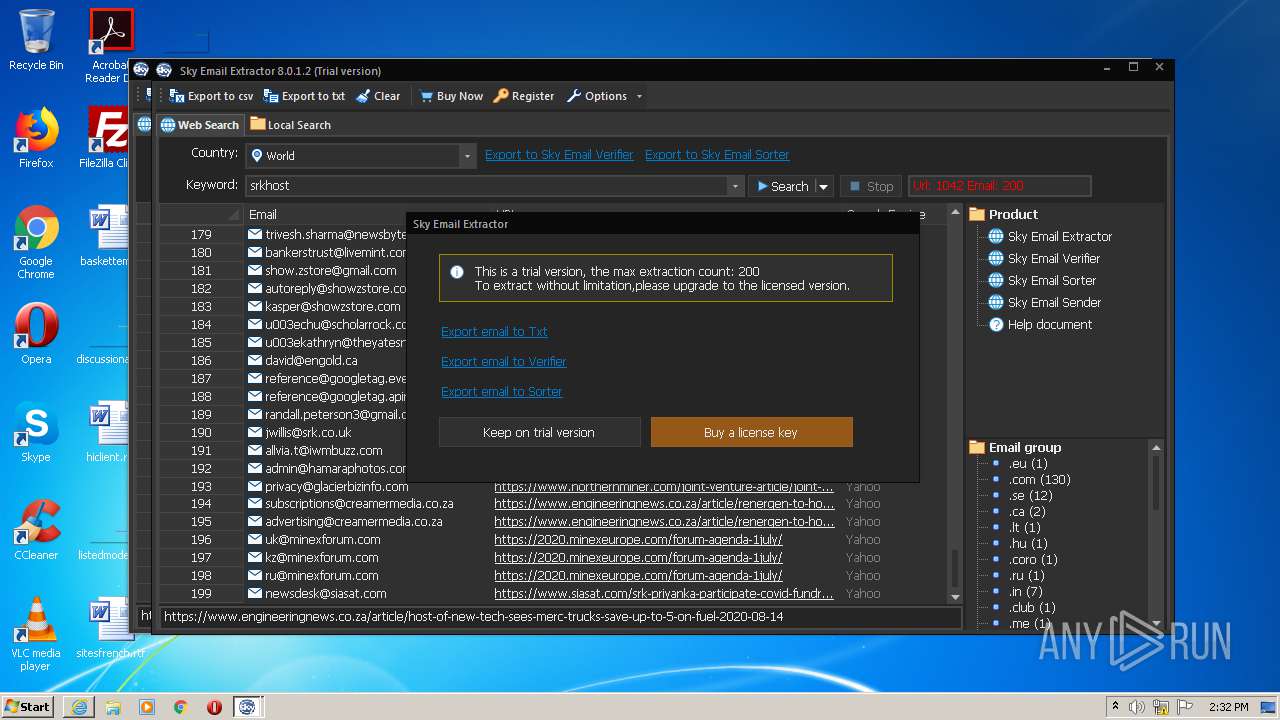Click the Email group panel scroll up arrow
Viewport: 1280px width, 720px height.
coord(1156,449)
